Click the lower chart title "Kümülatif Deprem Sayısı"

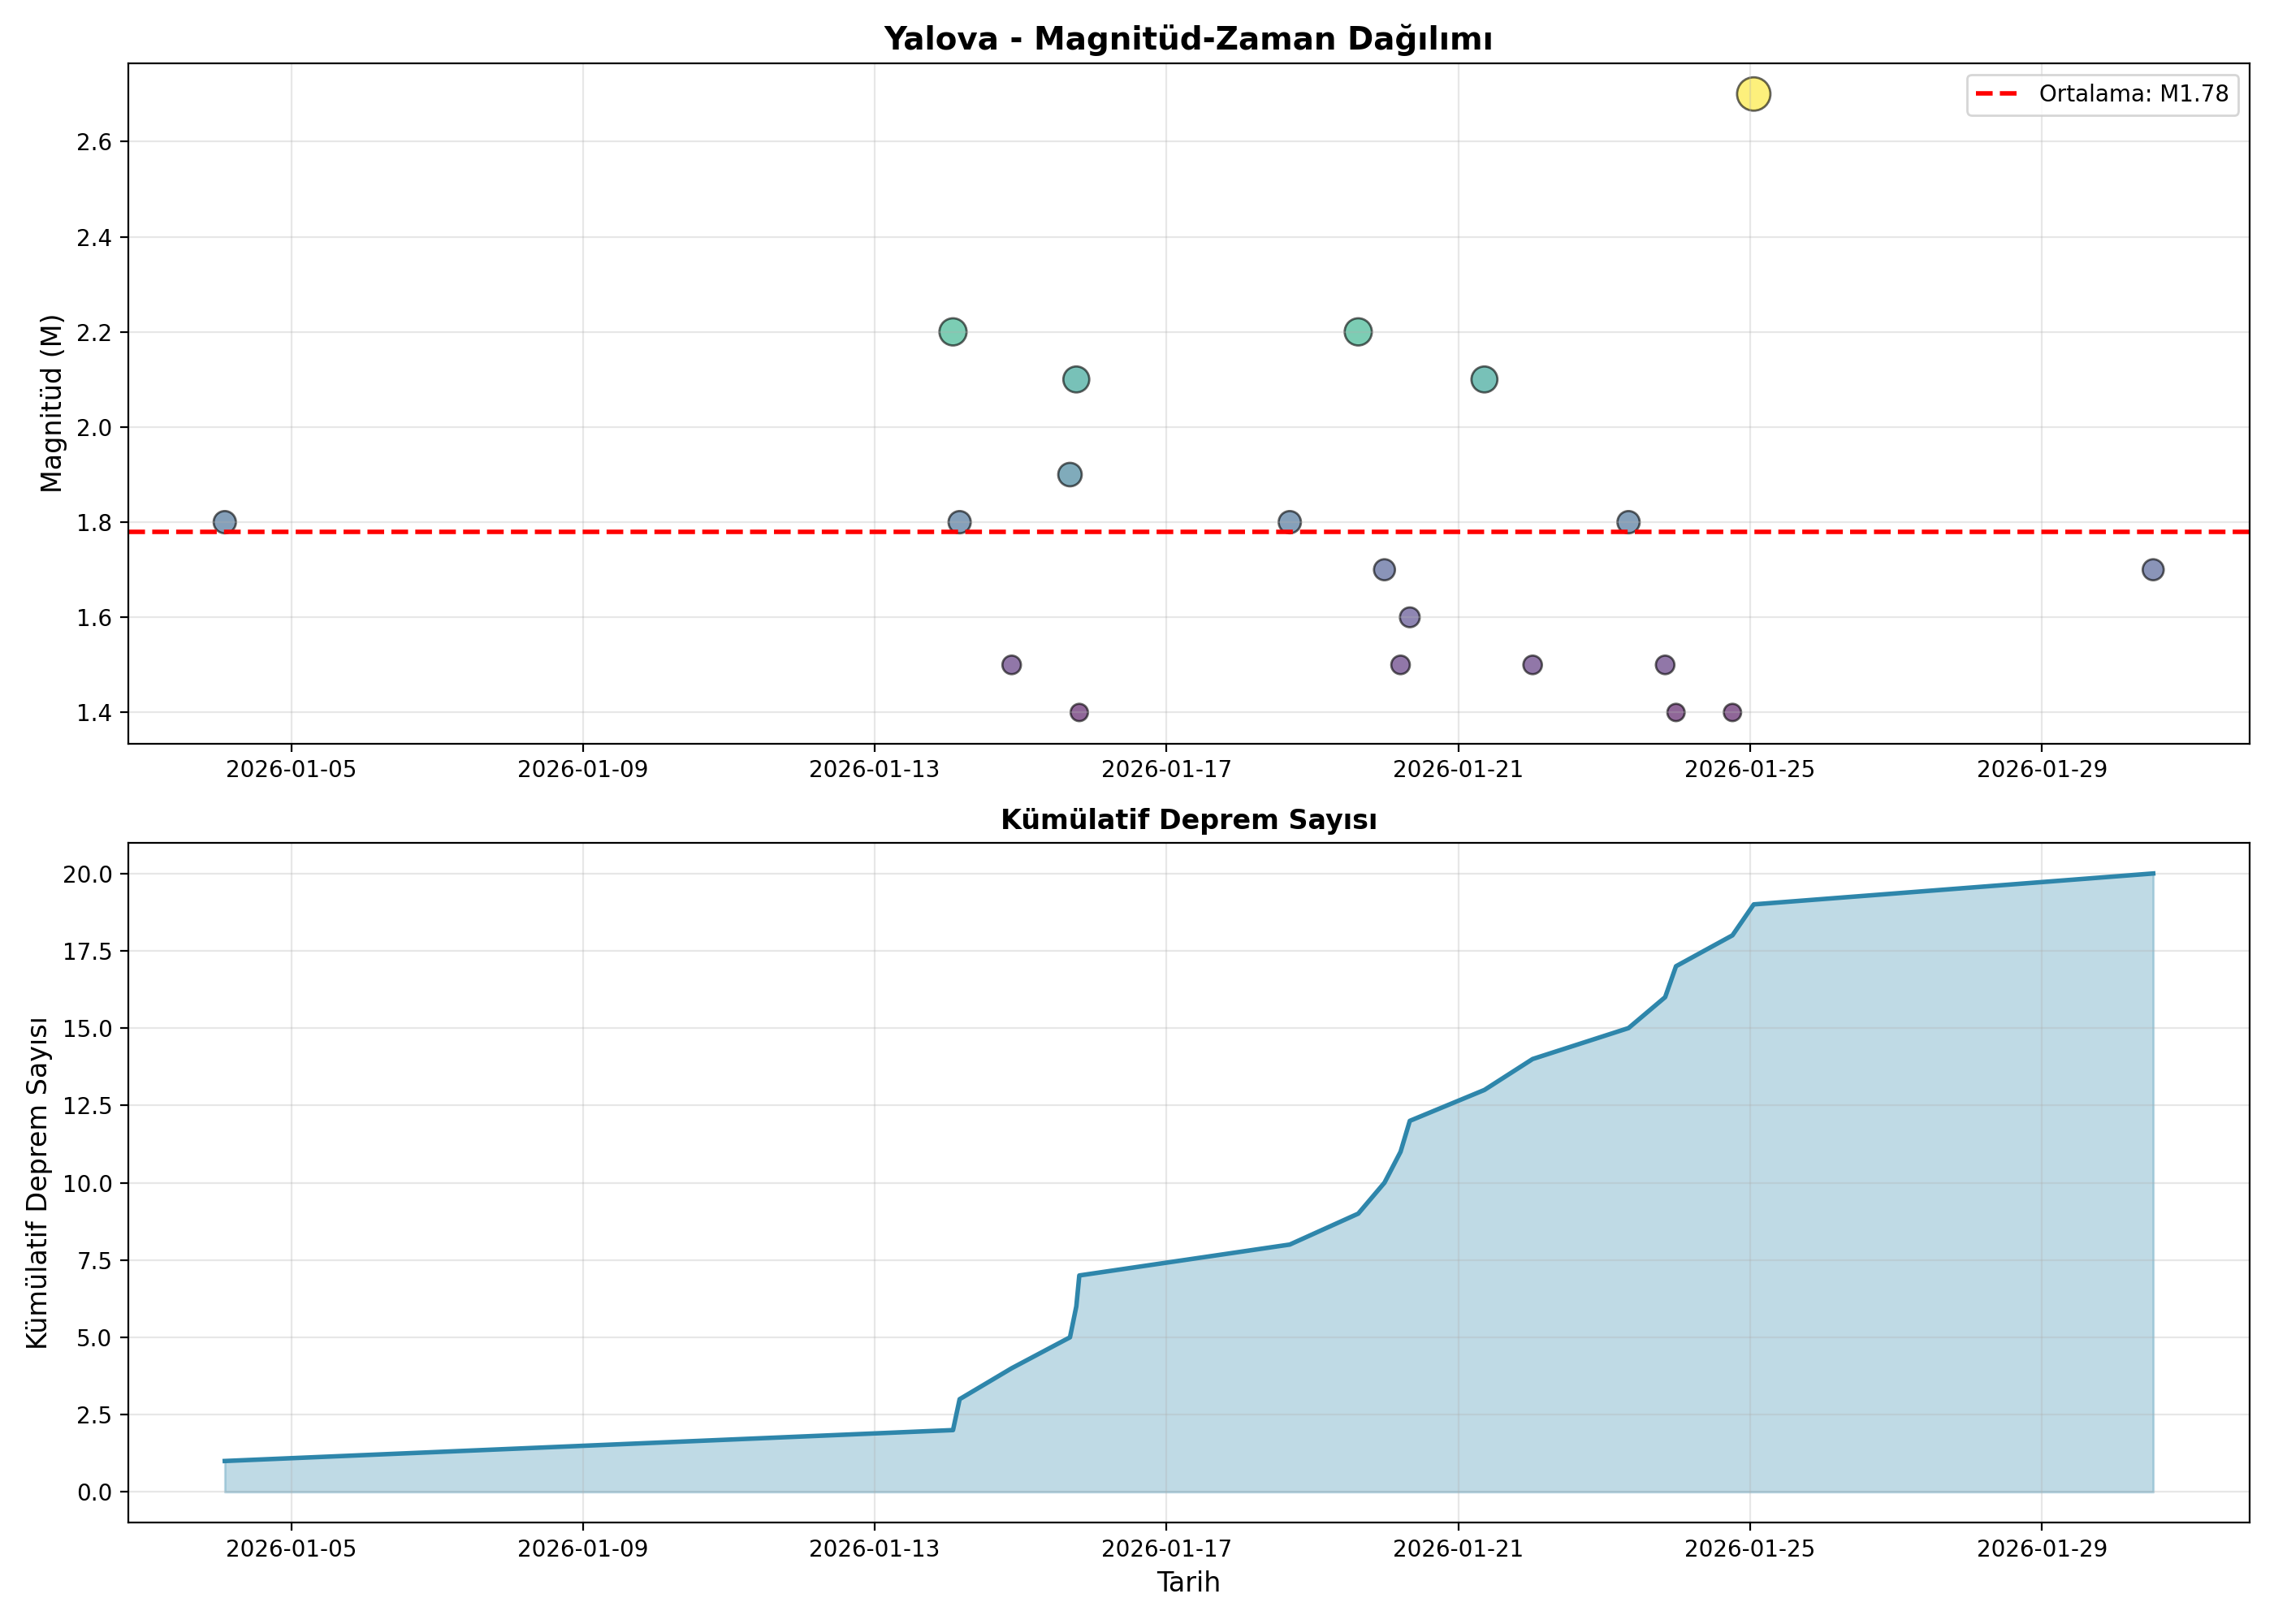click(x=1188, y=820)
